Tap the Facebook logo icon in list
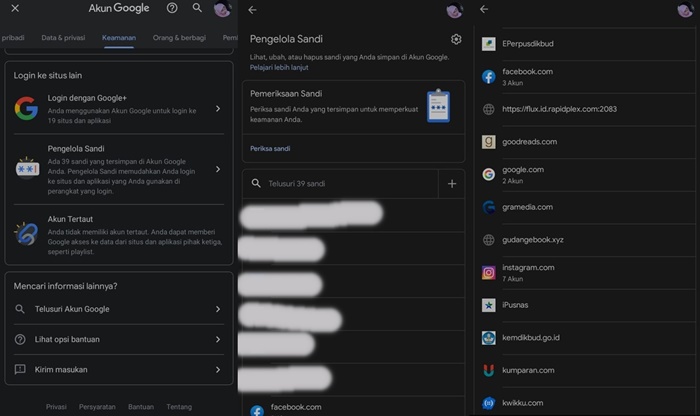This screenshot has height=416, width=700. click(x=488, y=77)
